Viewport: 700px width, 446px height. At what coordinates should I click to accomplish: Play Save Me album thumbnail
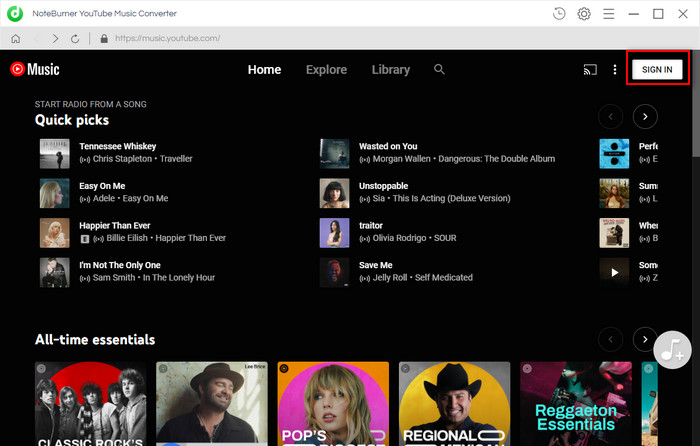(334, 272)
